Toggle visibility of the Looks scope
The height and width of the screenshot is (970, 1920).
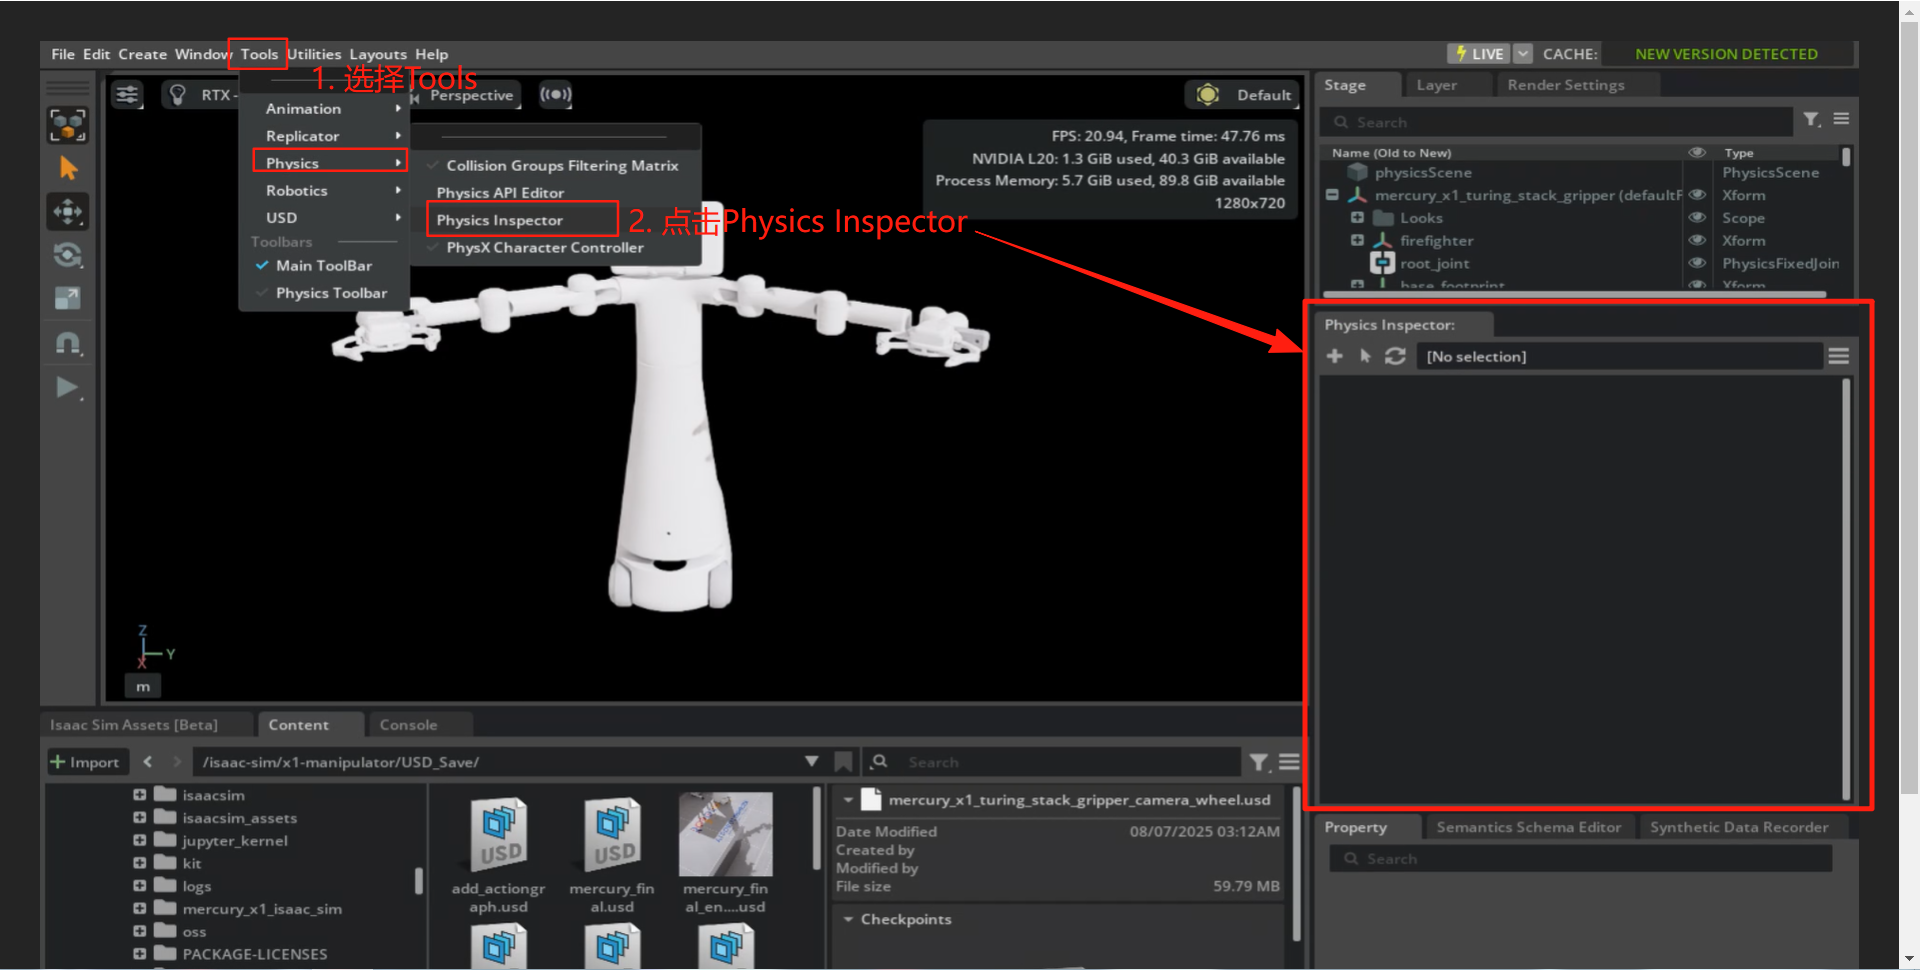(1697, 218)
